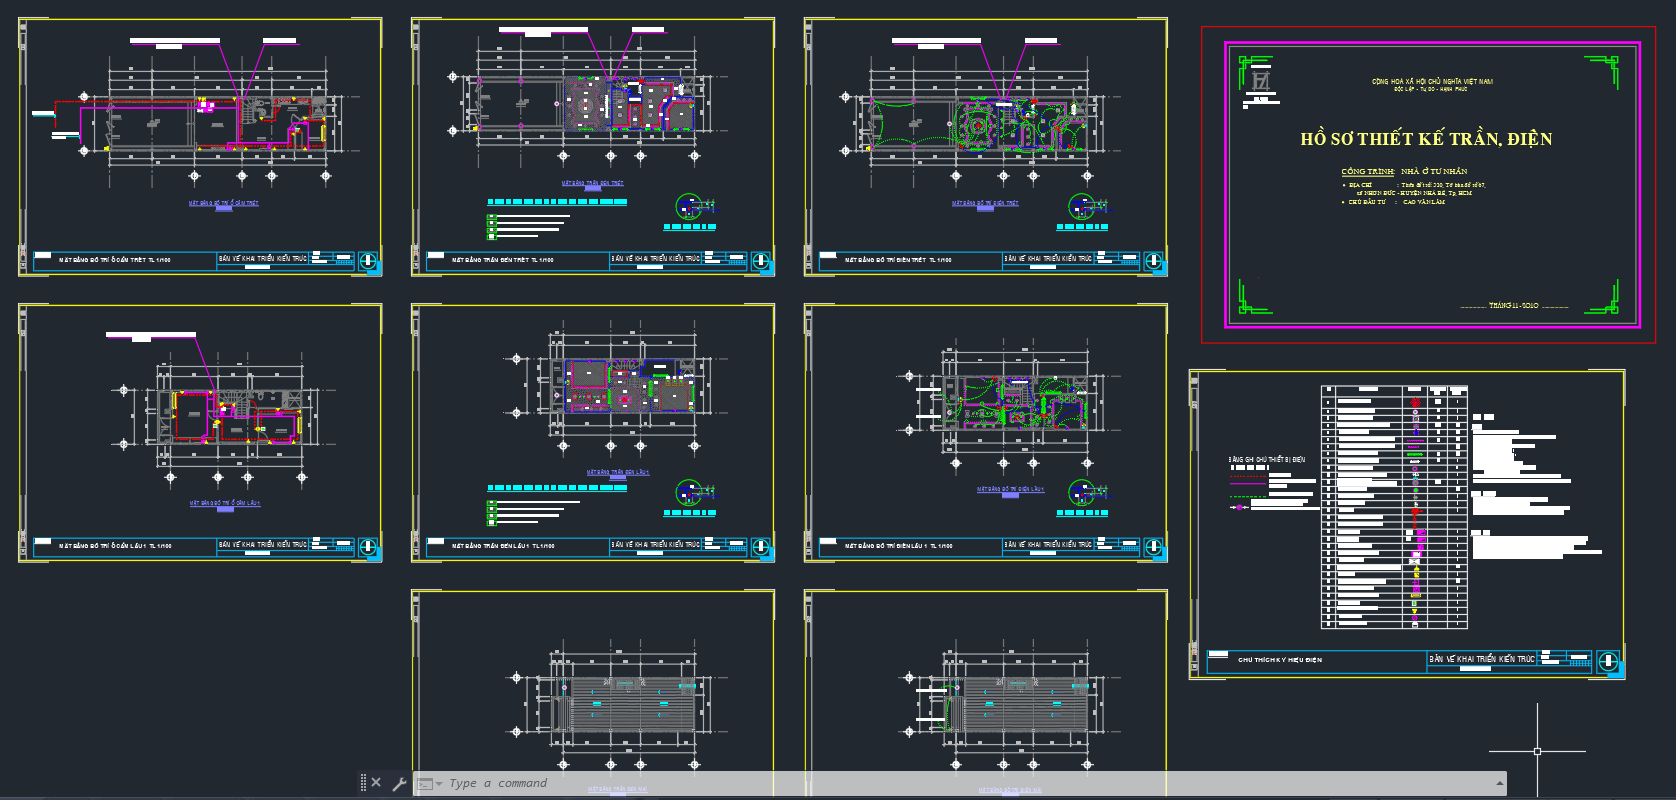
Task: Click top-right green corner ornament on cover page
Action: point(1603,72)
